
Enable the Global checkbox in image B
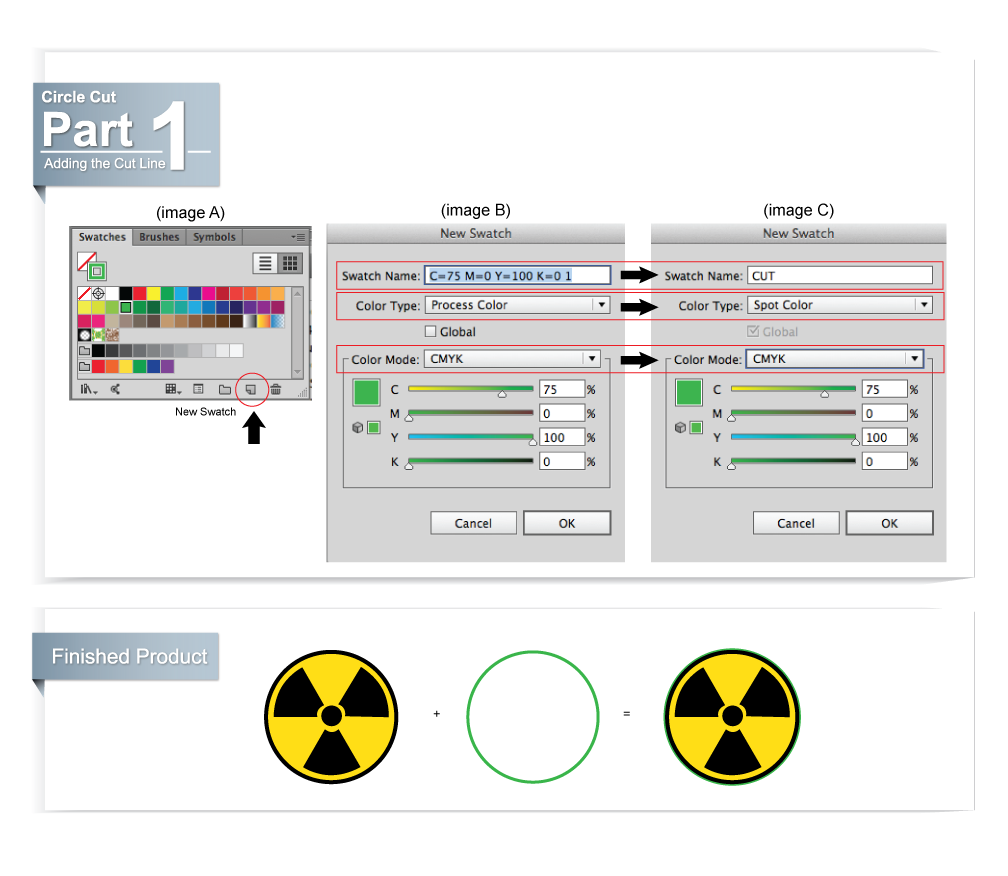pos(431,332)
